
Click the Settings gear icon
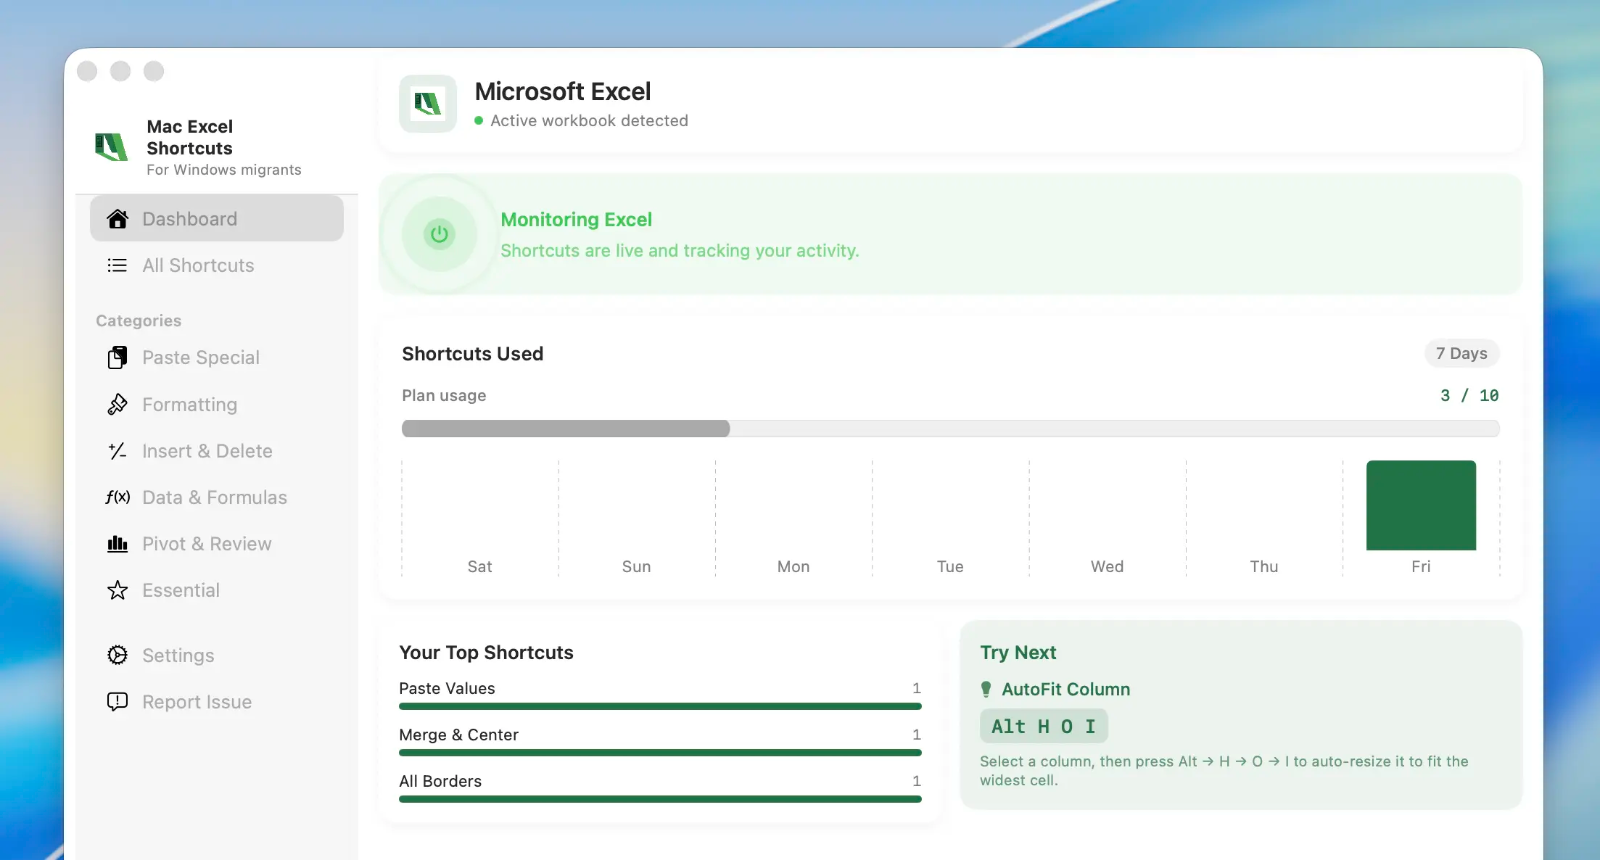(118, 655)
